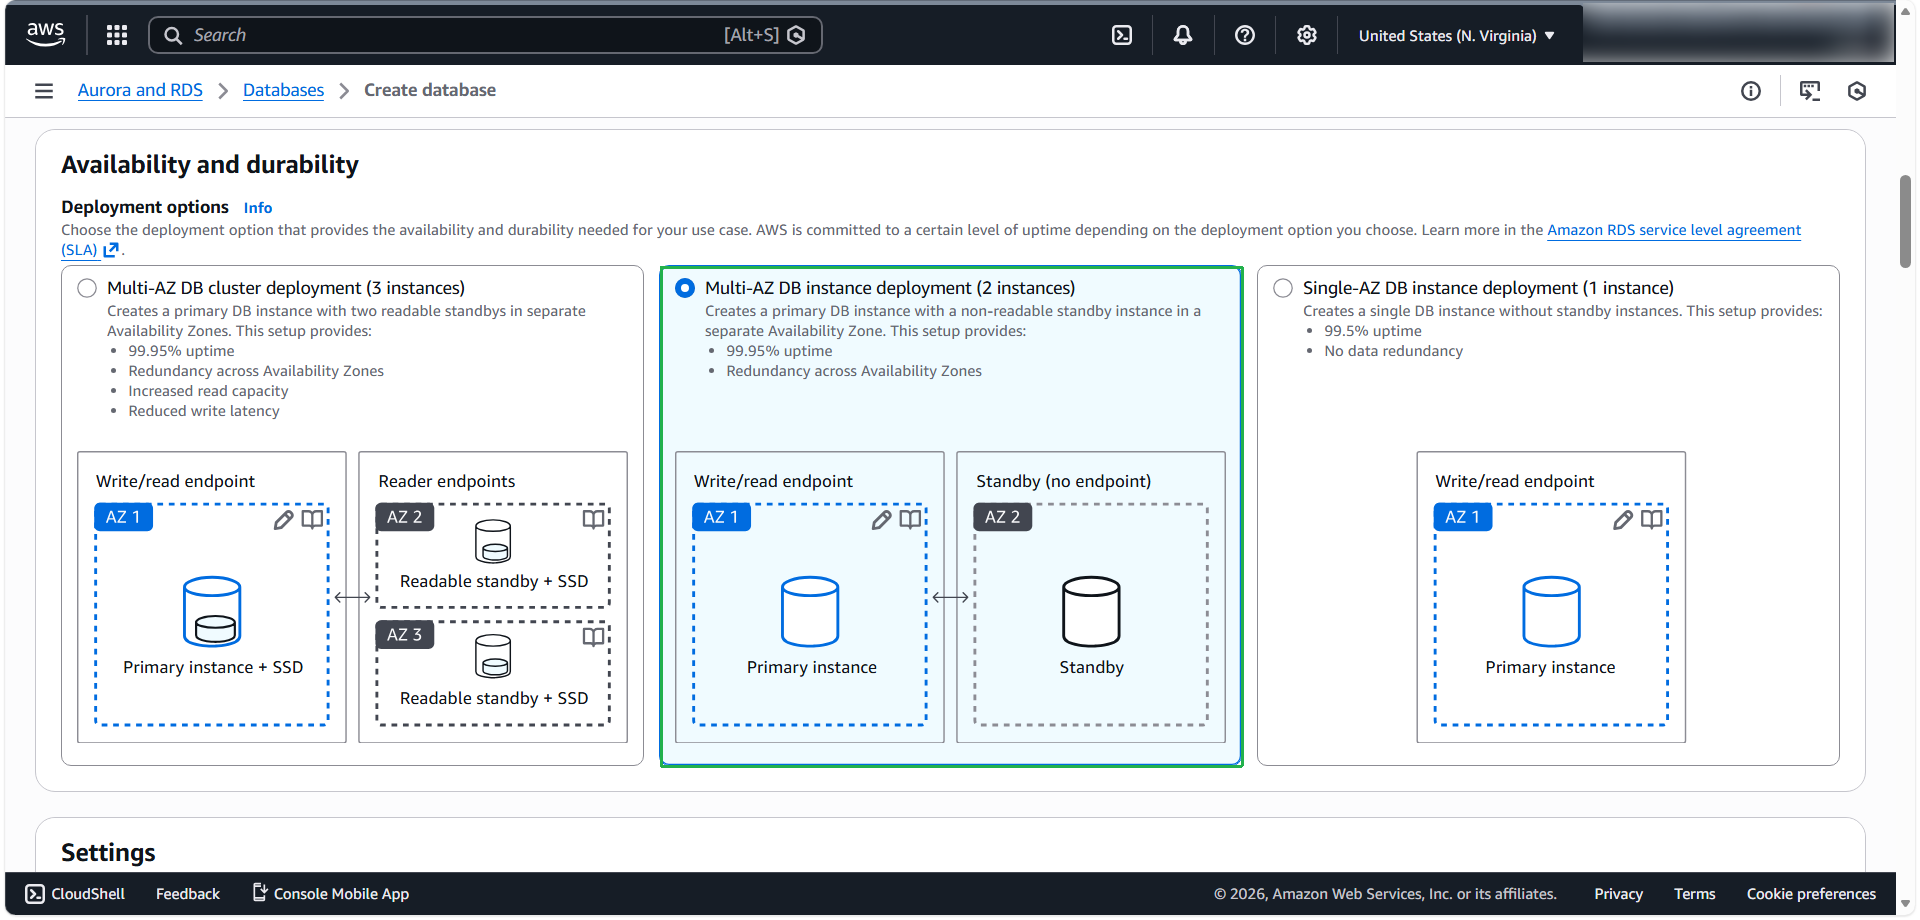1920x920 pixels.
Task: Open the info panel icon under the top bar
Action: click(x=1751, y=91)
